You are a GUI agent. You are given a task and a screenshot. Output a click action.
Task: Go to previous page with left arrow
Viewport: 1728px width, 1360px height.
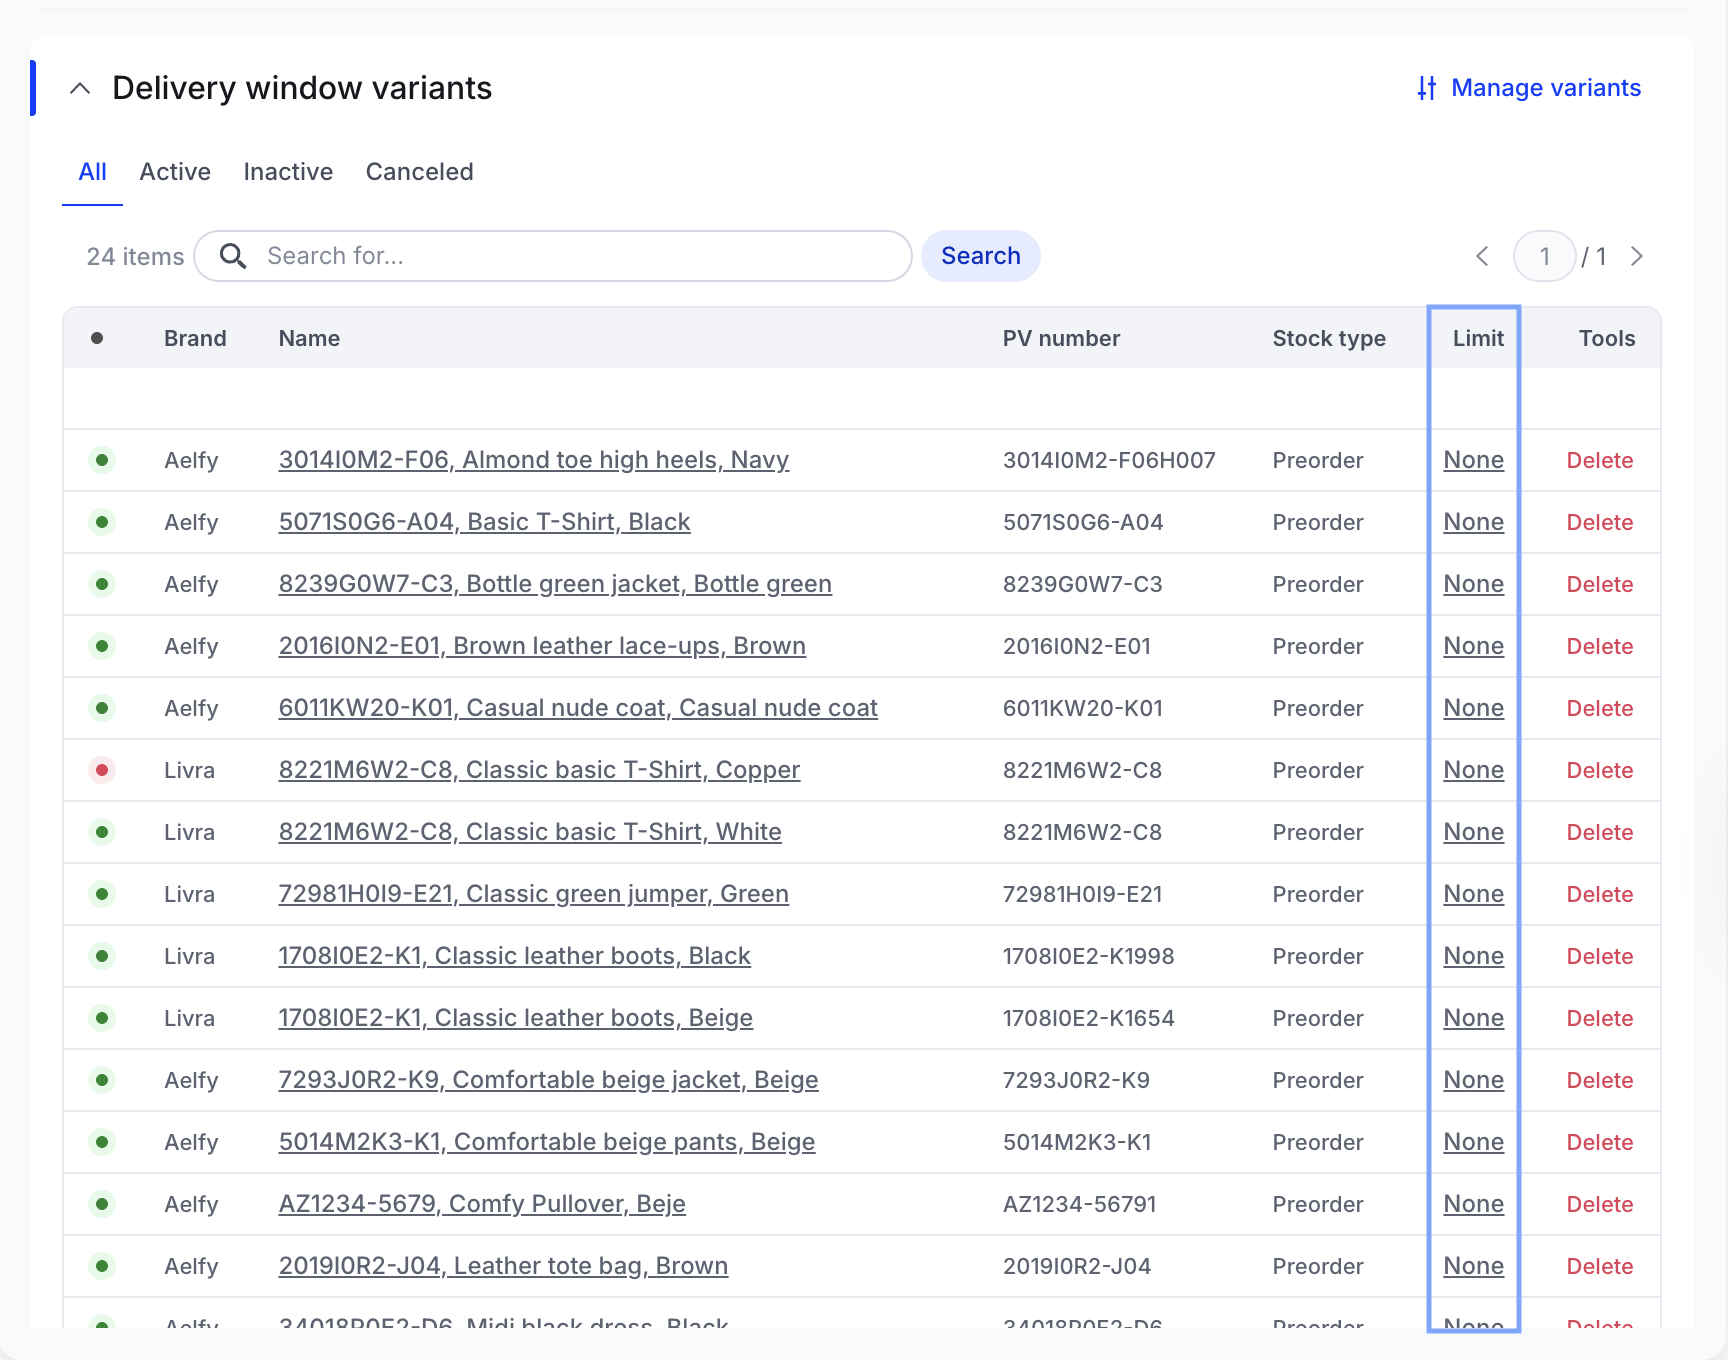pos(1482,256)
